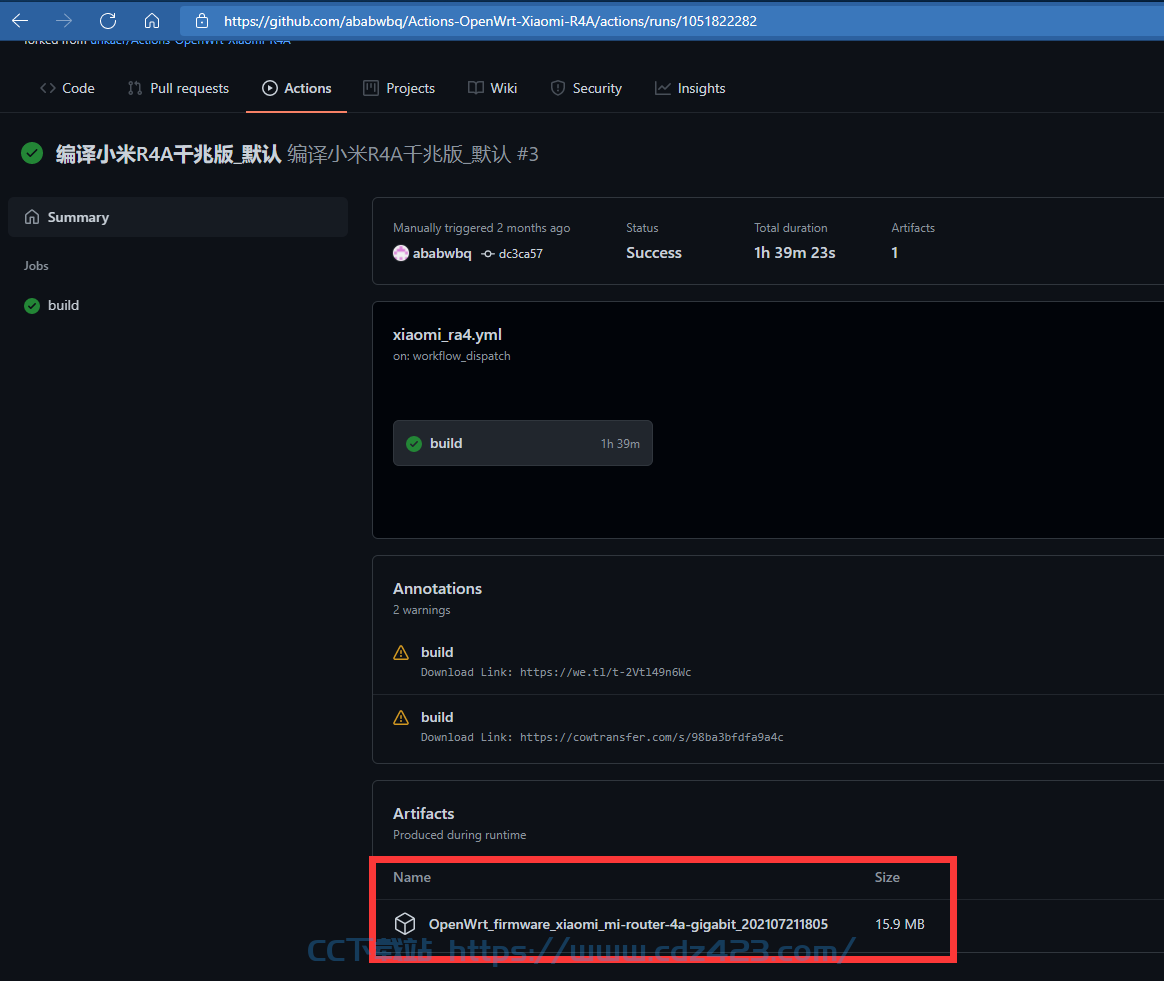Go to the Wiki tab

(493, 88)
